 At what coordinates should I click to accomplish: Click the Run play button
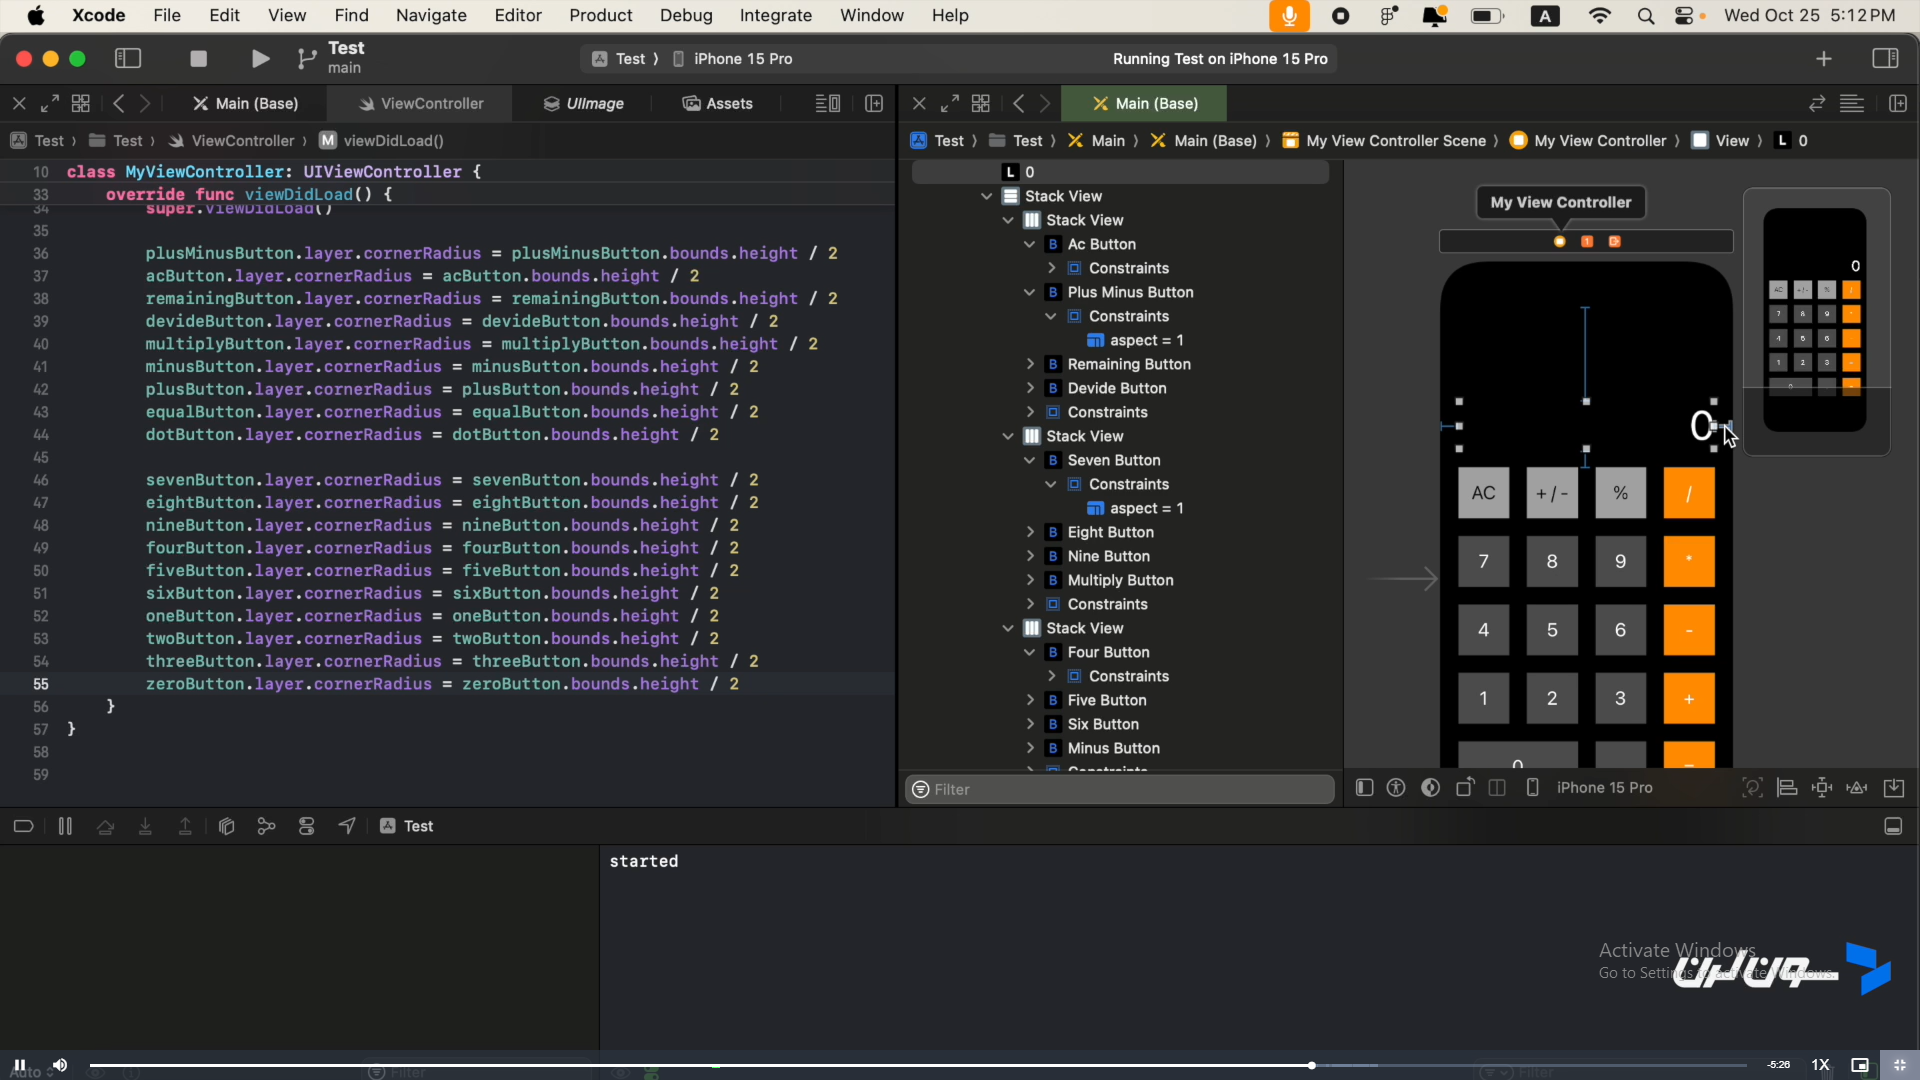click(260, 59)
